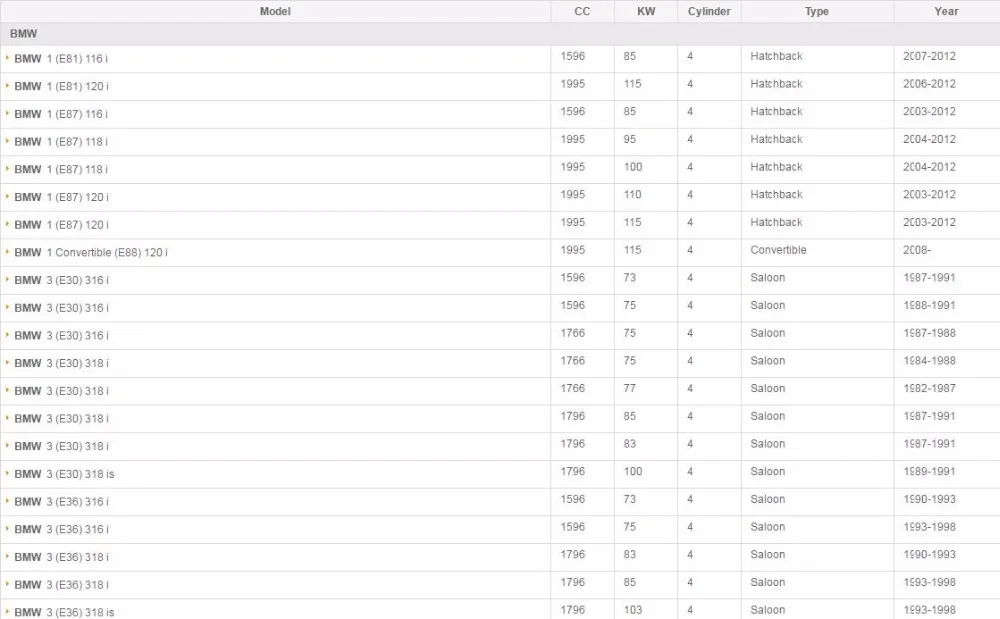1000x619 pixels.
Task: Expand arrow beside BMW 1 Convertible (E88) row
Action: [7, 252]
